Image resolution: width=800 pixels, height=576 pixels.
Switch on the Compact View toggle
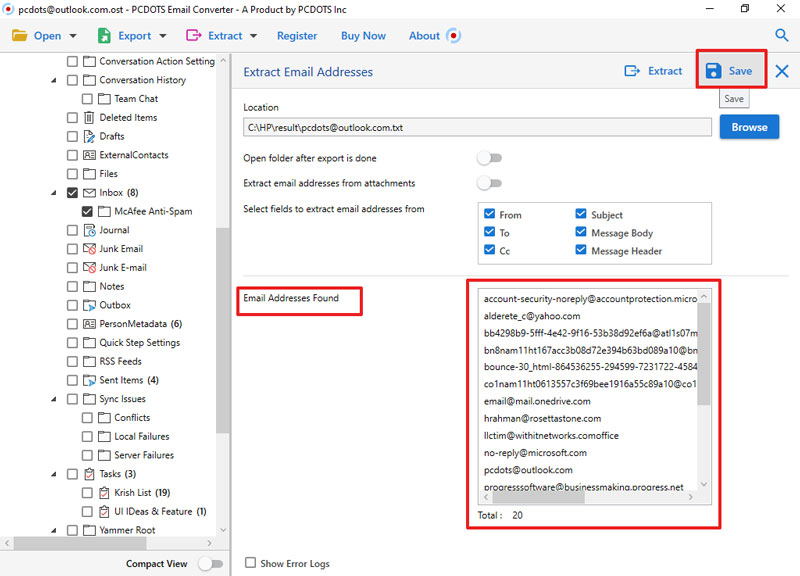pyautogui.click(x=212, y=563)
